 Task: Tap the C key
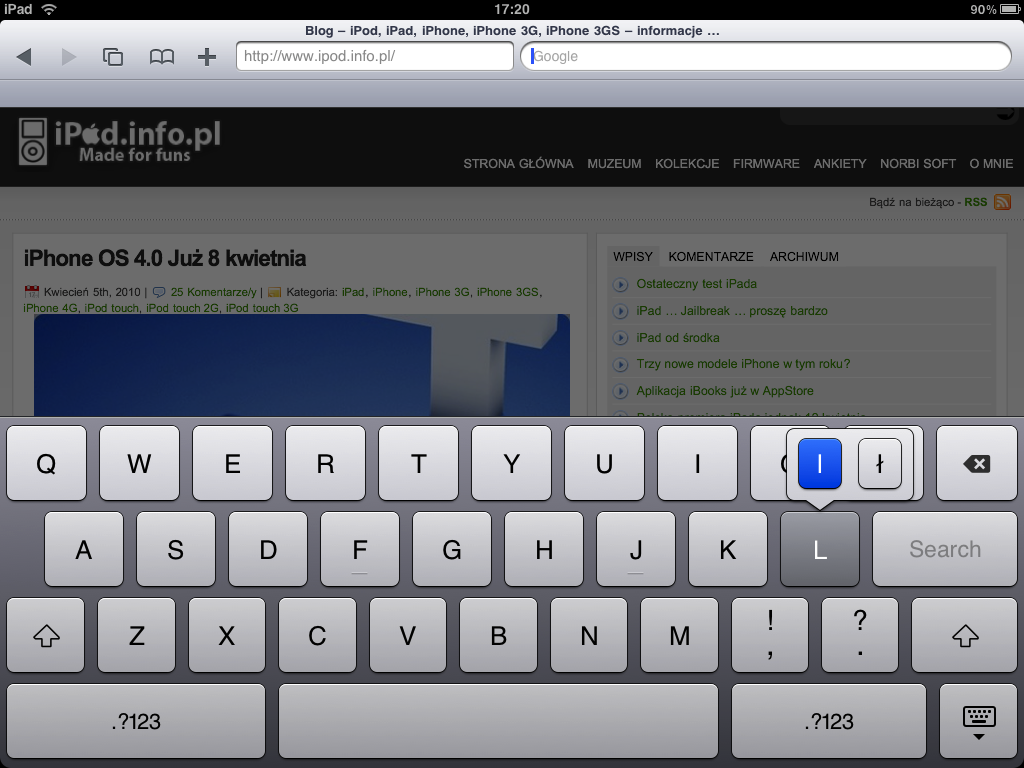pyautogui.click(x=317, y=635)
